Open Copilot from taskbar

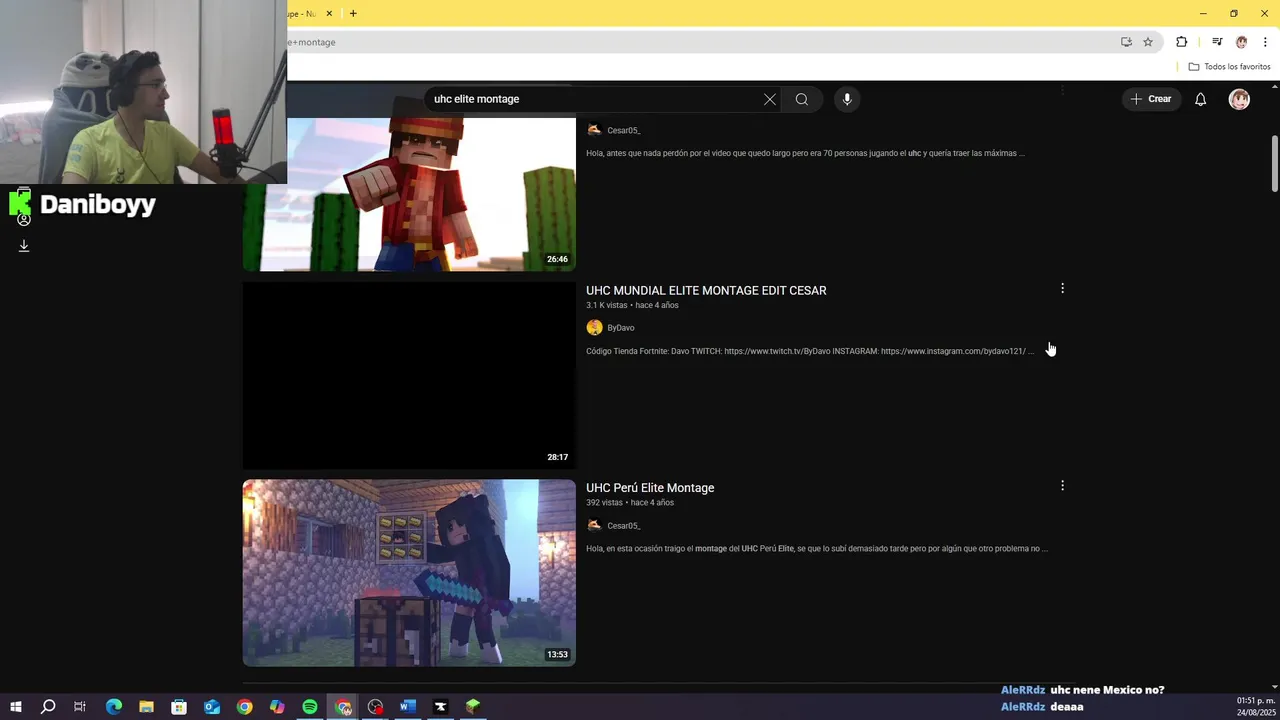click(x=277, y=707)
